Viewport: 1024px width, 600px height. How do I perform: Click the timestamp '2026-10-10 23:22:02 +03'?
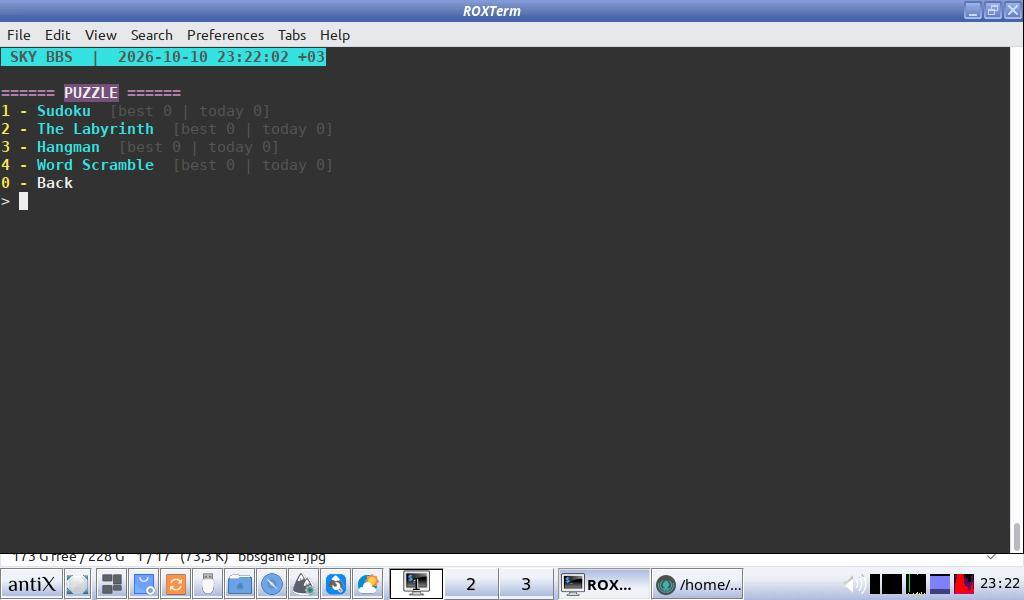pos(221,57)
